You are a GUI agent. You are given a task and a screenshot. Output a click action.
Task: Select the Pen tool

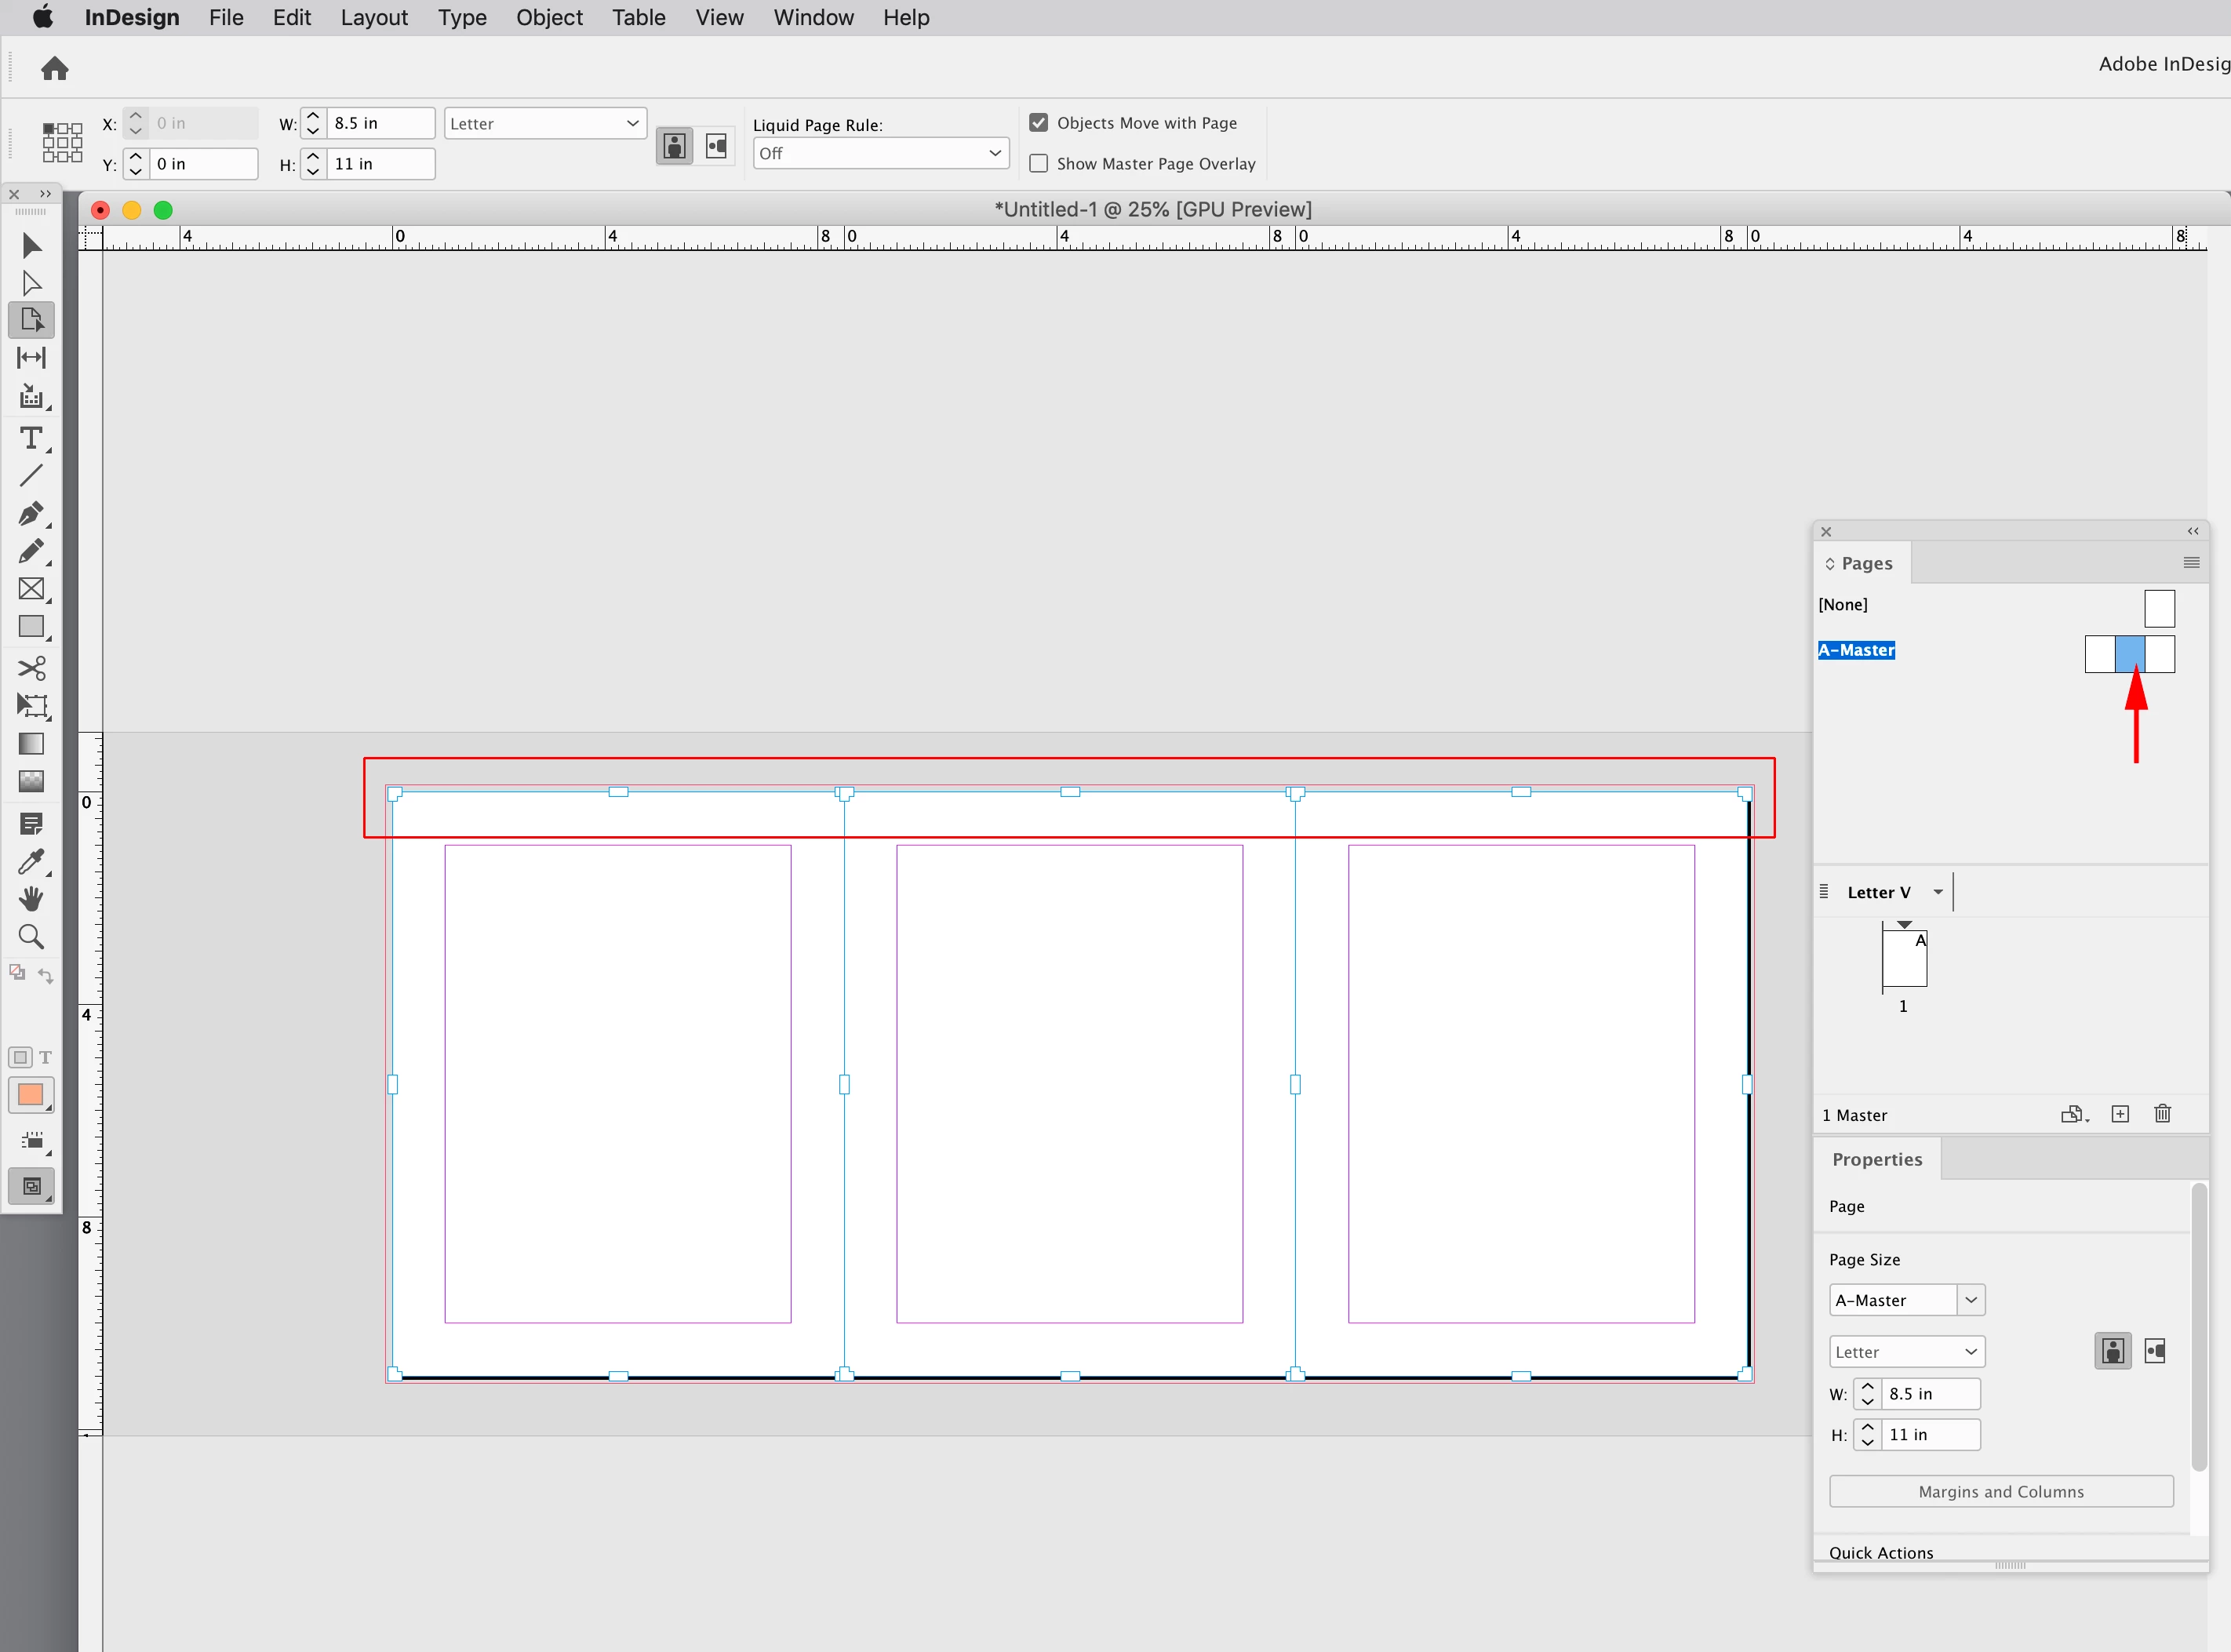[x=31, y=513]
